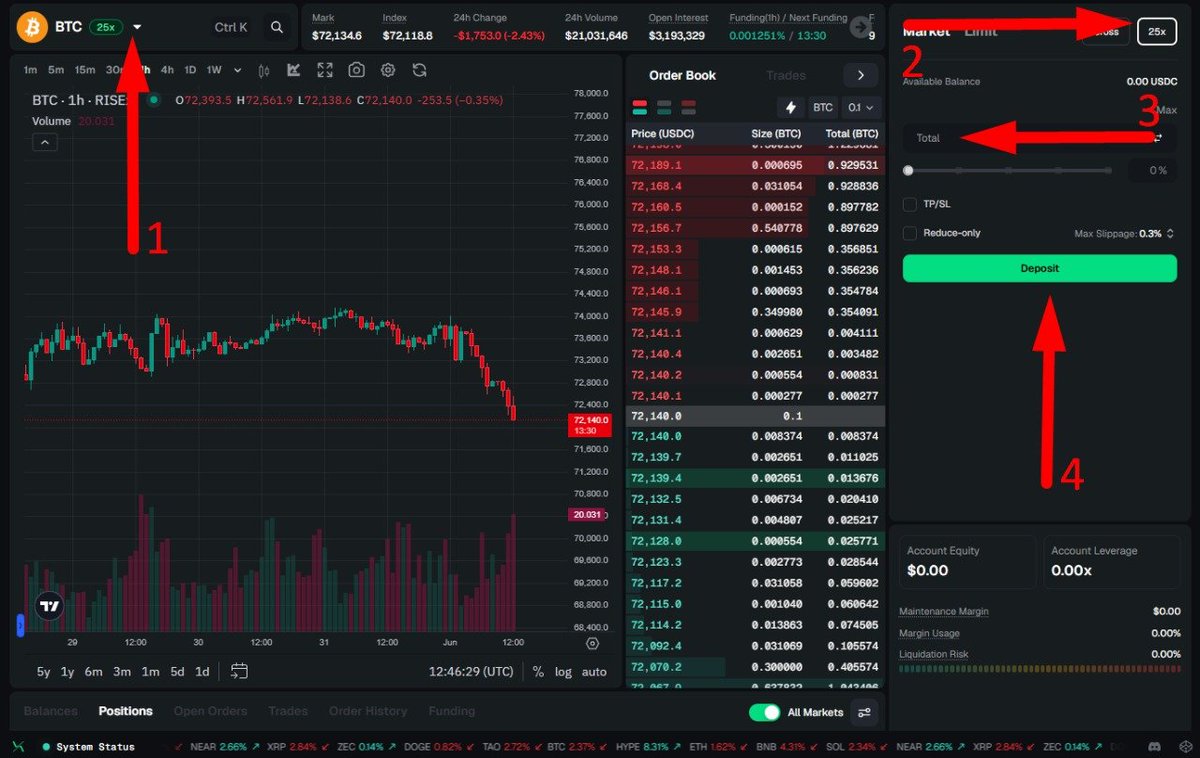Expand more timeframe options chevron

click(x=237, y=70)
